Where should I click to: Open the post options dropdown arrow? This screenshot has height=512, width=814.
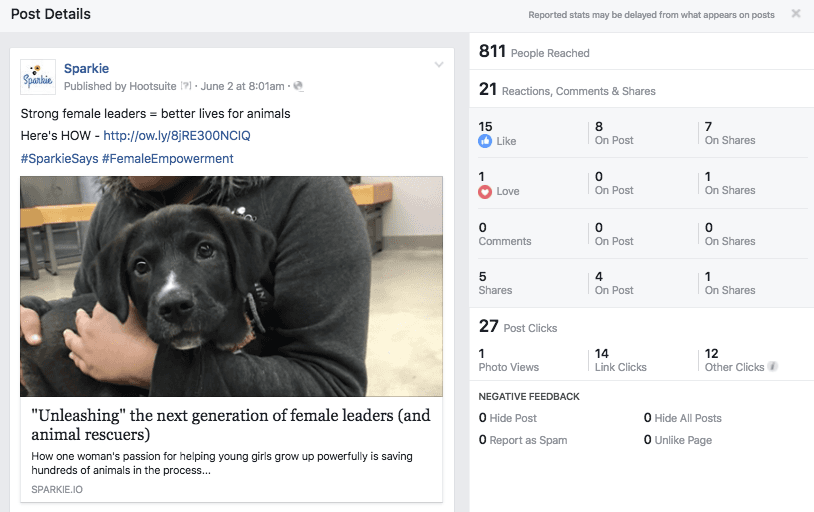coord(438,66)
